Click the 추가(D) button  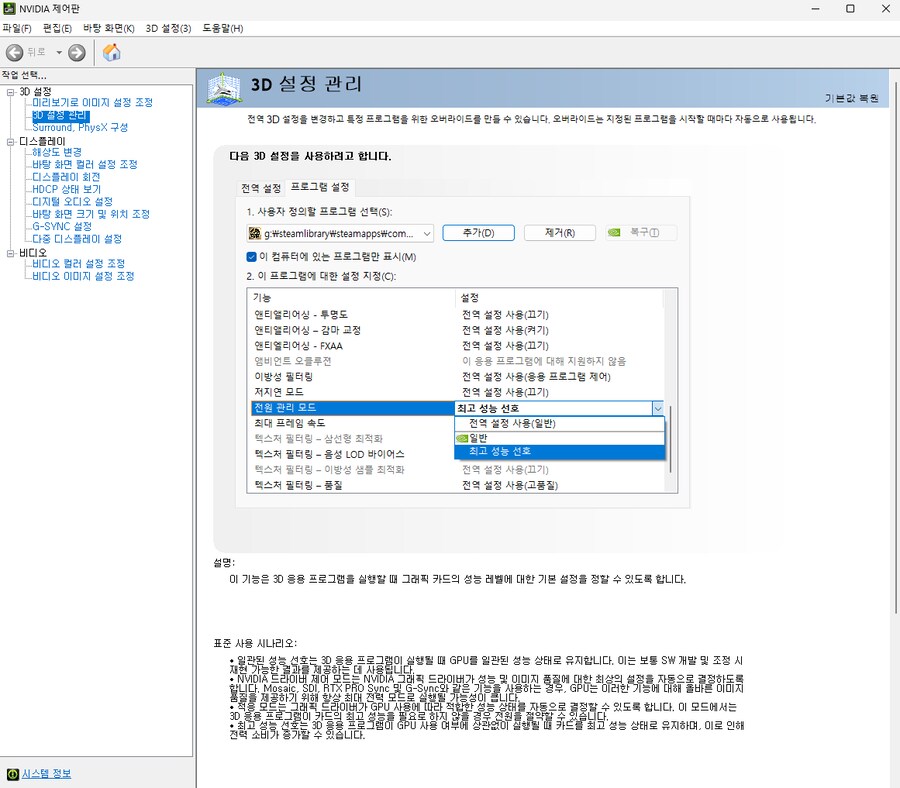pos(477,232)
